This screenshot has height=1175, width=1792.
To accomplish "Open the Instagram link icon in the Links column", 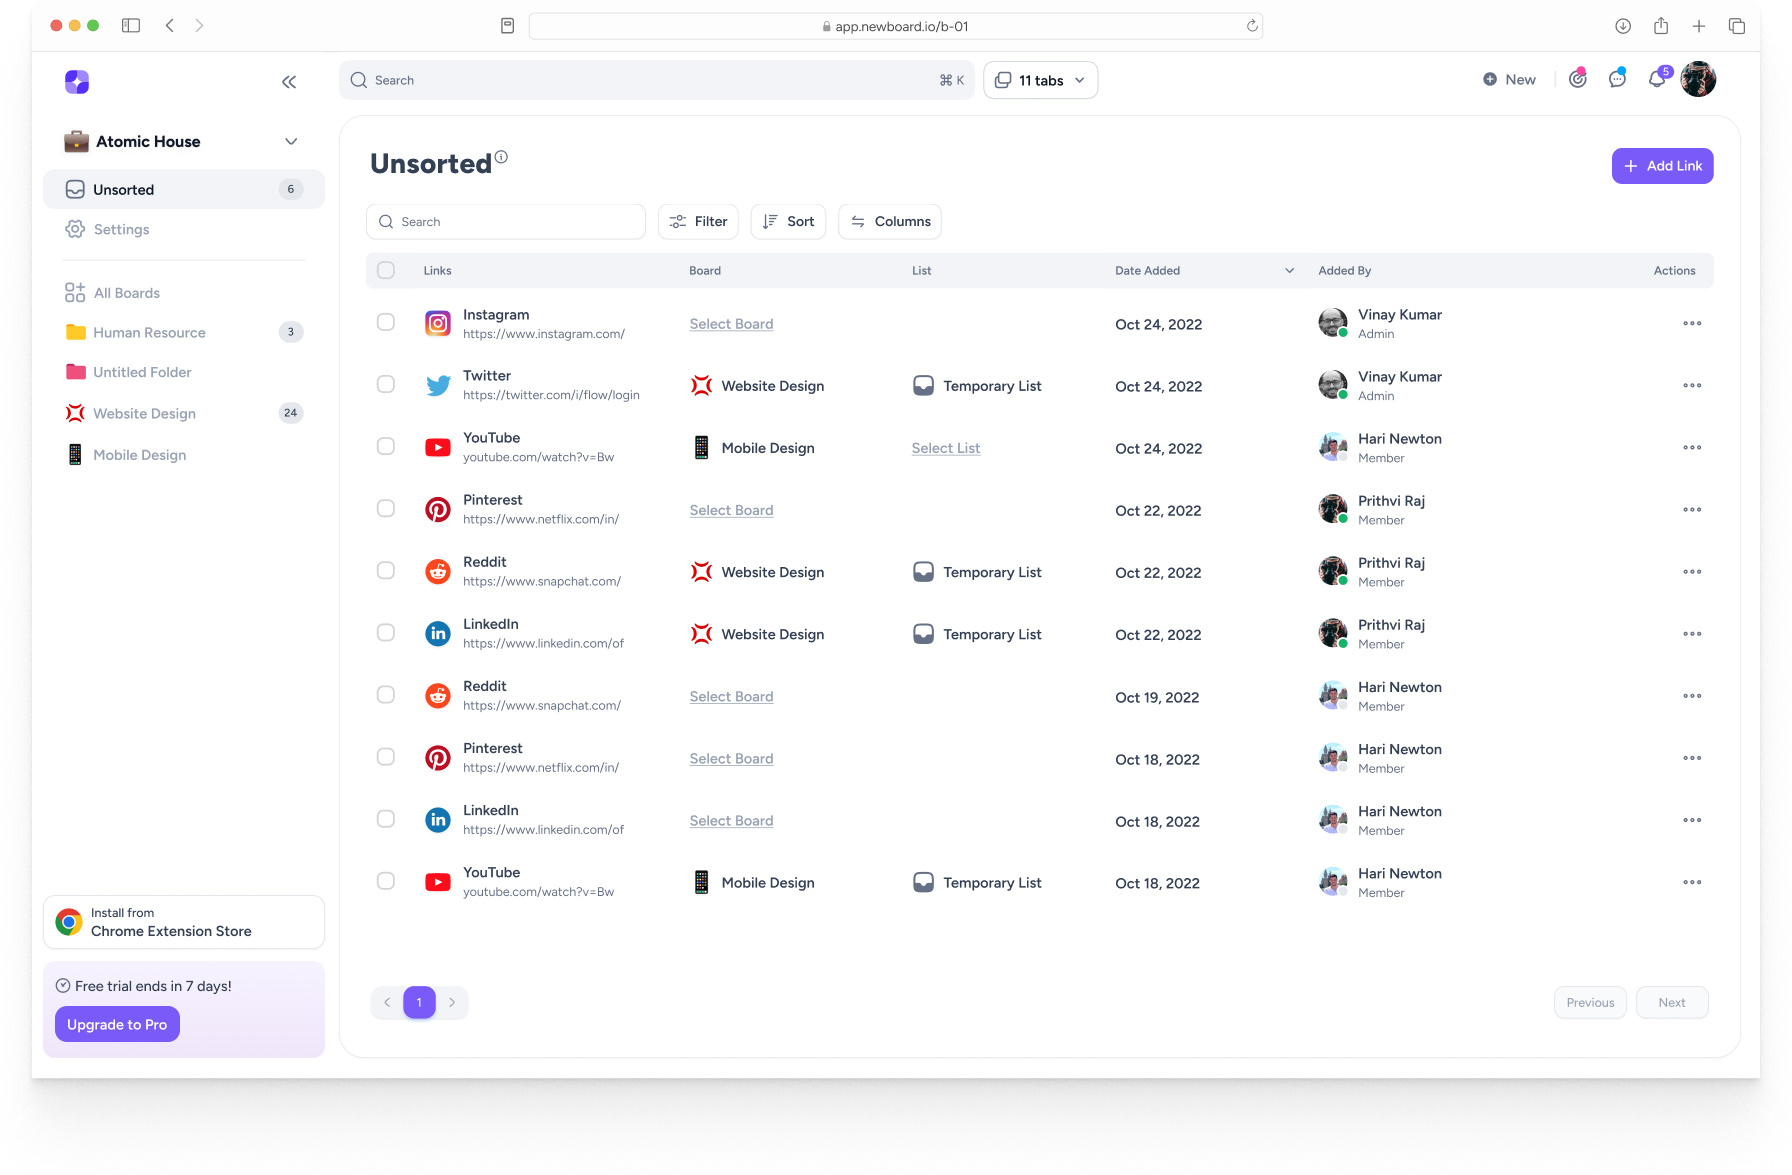I will [x=437, y=323].
